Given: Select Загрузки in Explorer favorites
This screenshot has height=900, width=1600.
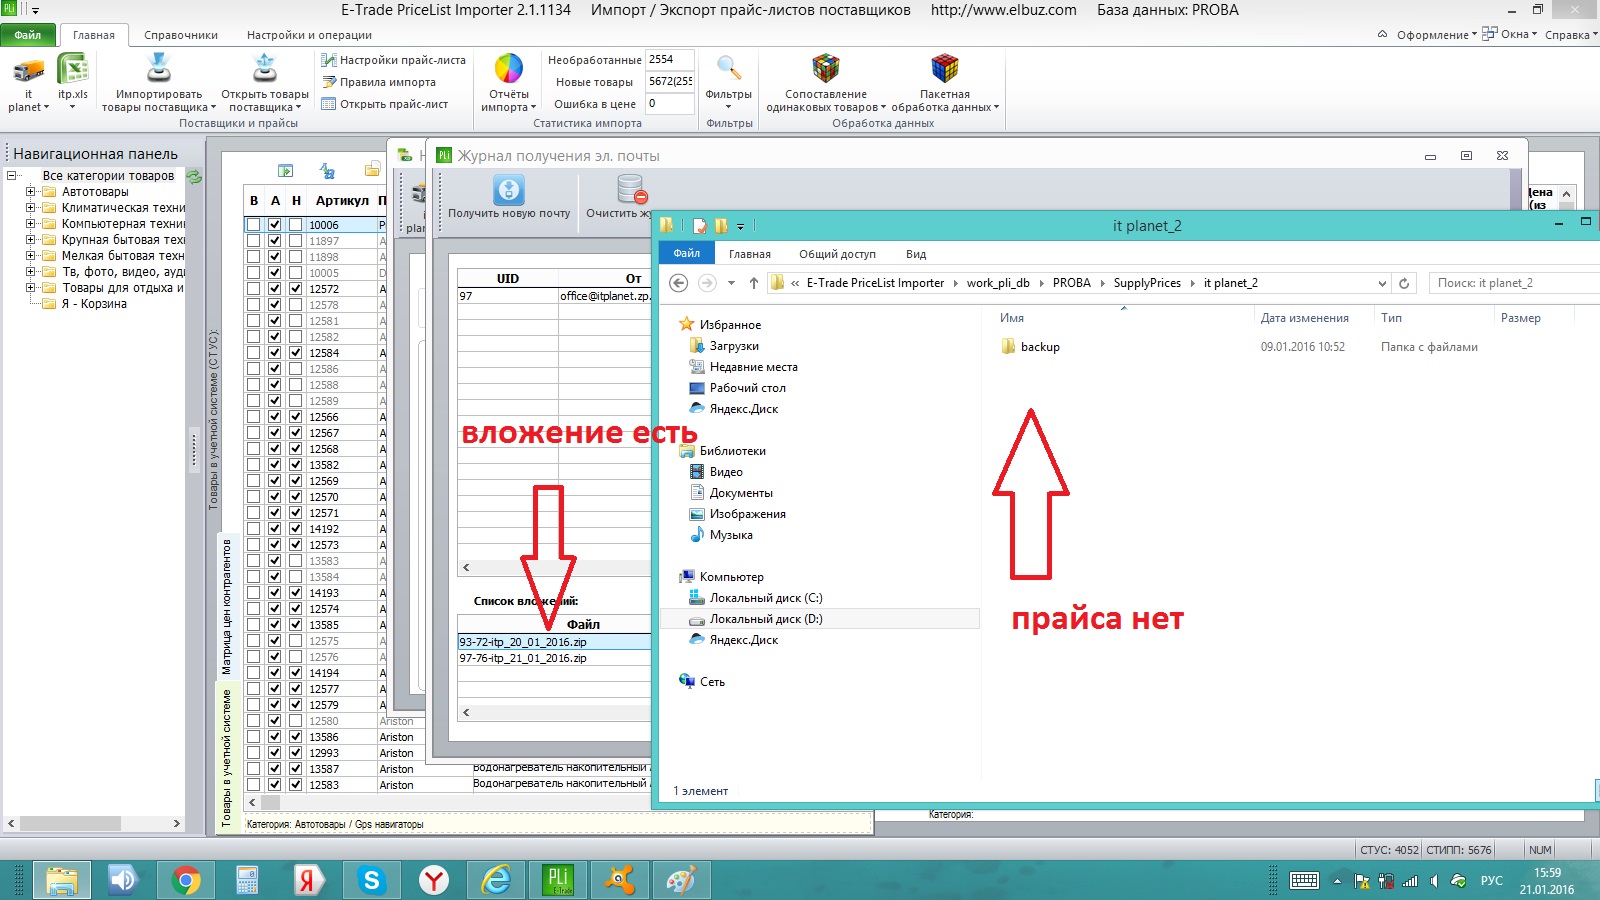Looking at the screenshot, I should click(x=734, y=346).
